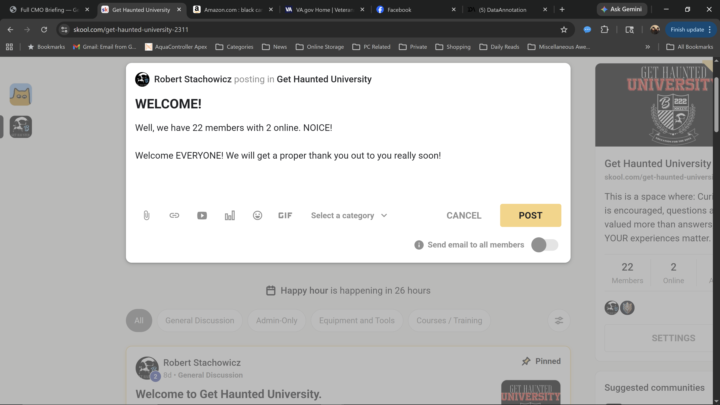Open the cat community icon in sidebar

click(21, 95)
